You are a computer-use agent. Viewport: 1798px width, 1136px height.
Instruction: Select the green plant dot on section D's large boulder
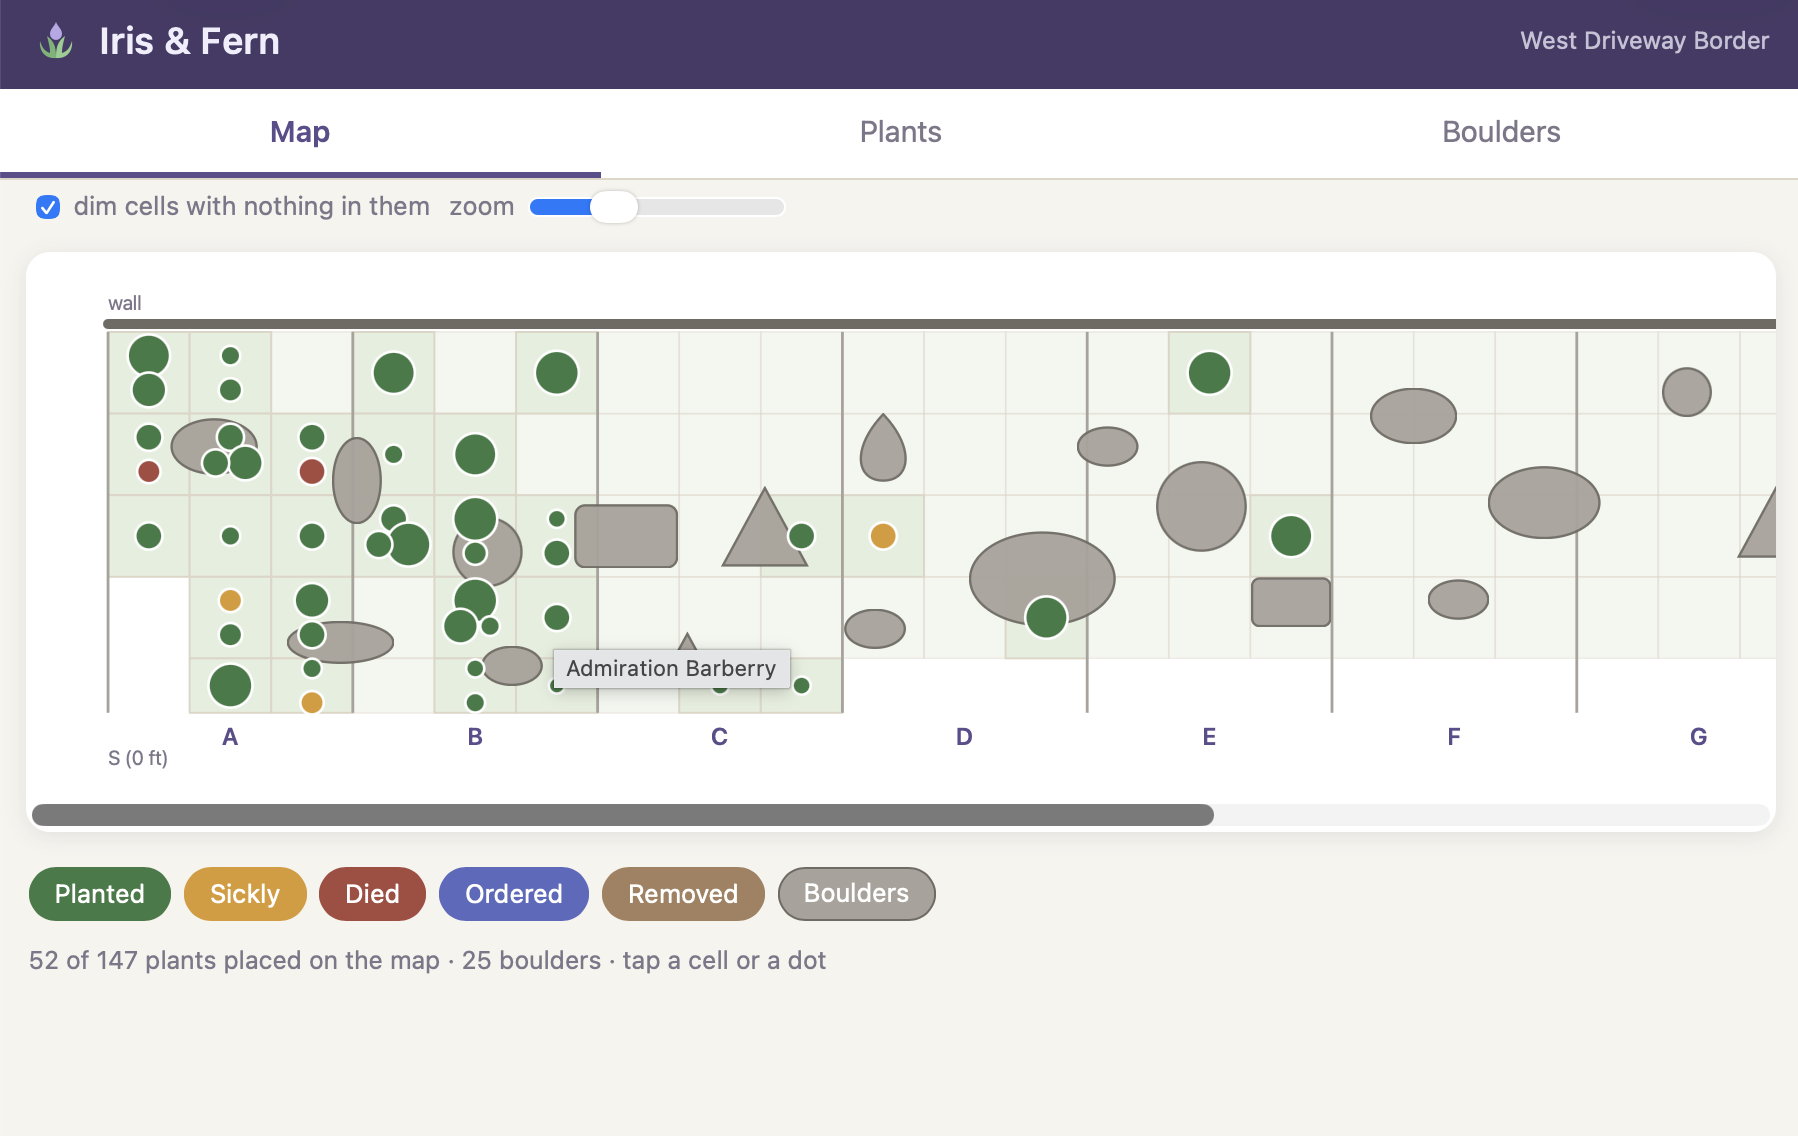click(1046, 617)
